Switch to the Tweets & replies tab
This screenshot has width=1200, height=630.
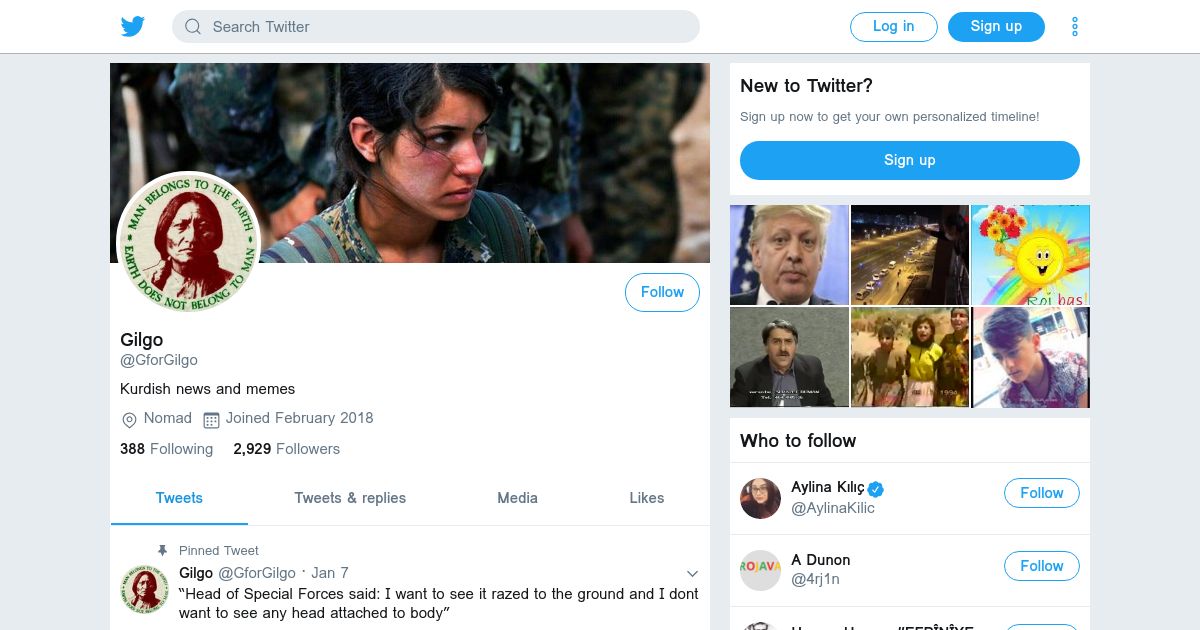point(350,498)
